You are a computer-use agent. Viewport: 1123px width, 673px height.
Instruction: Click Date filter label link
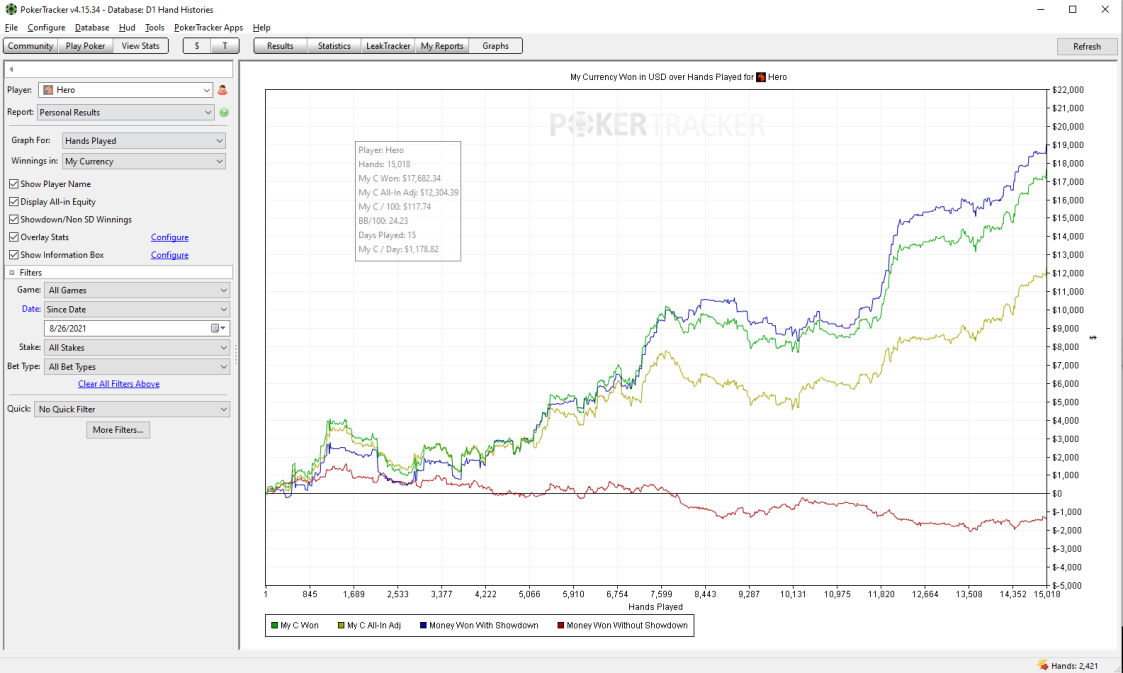tap(31, 309)
